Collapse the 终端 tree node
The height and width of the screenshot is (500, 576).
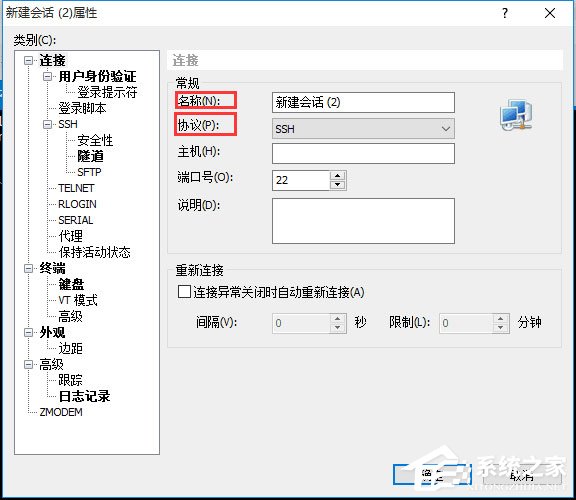coord(28,269)
